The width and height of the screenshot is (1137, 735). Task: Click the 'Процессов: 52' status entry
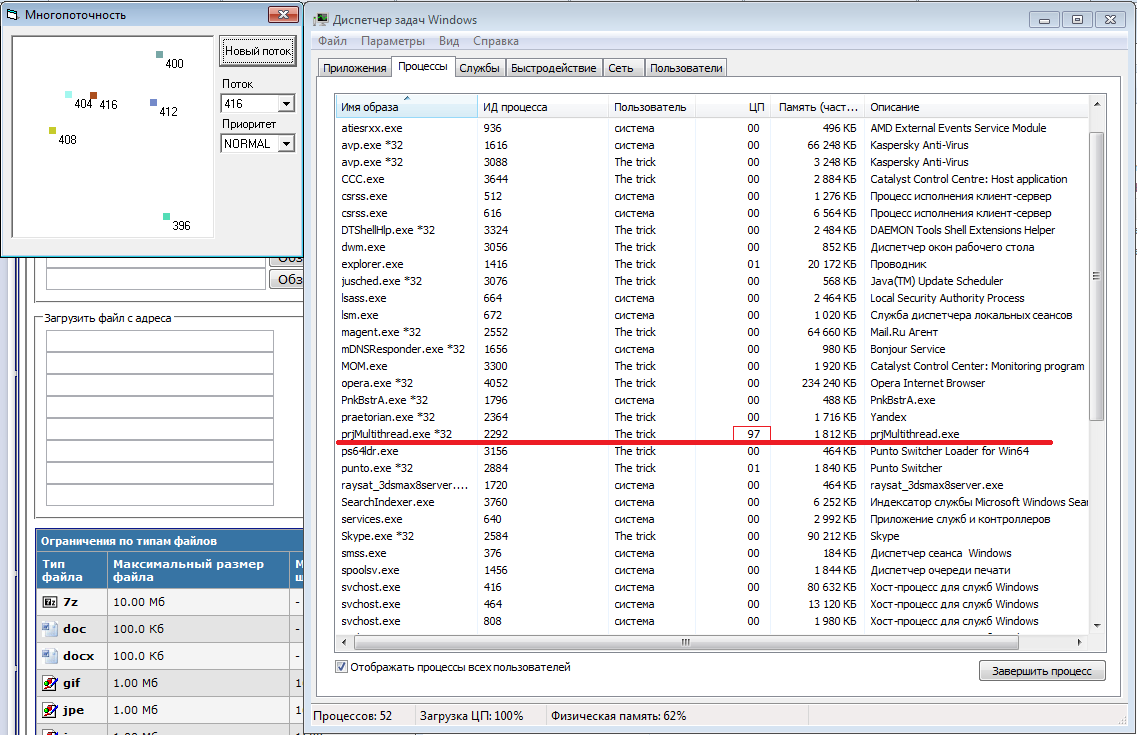[x=352, y=715]
